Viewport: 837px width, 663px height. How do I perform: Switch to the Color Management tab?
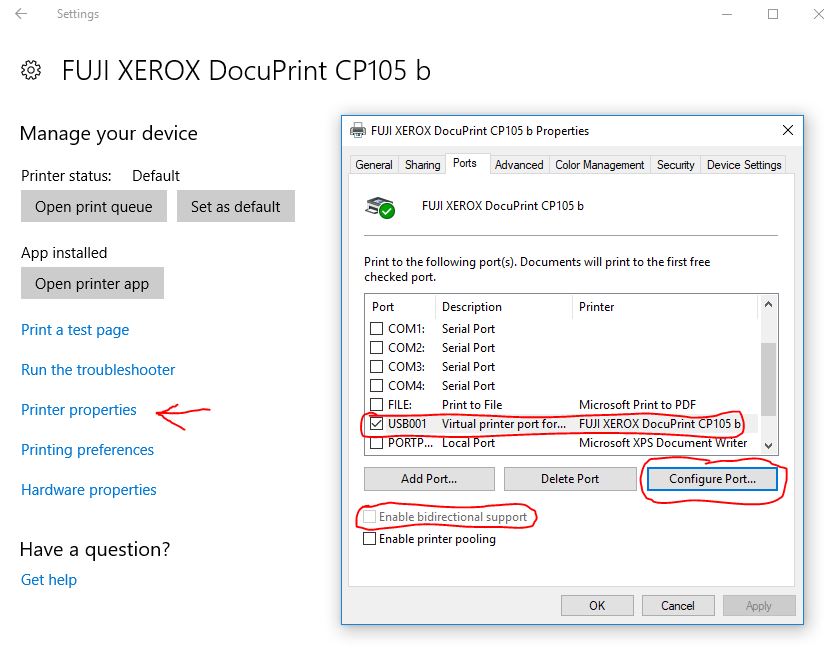coord(598,164)
